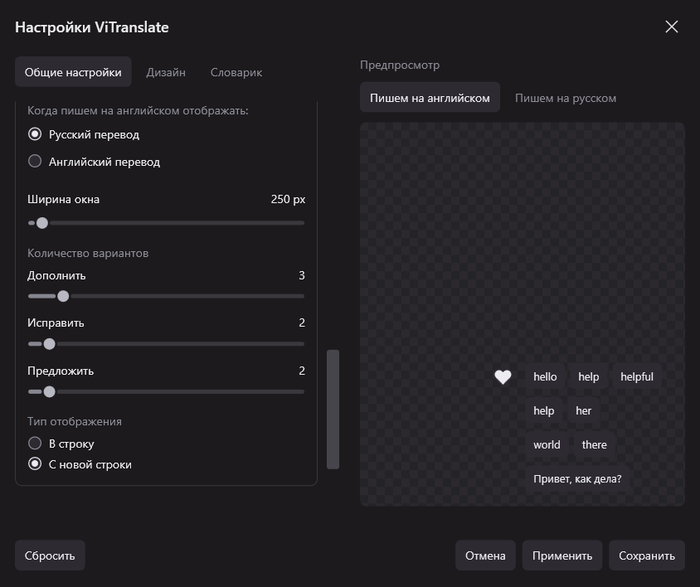
Task: Click the Предложить slider handle
Action: pos(50,391)
